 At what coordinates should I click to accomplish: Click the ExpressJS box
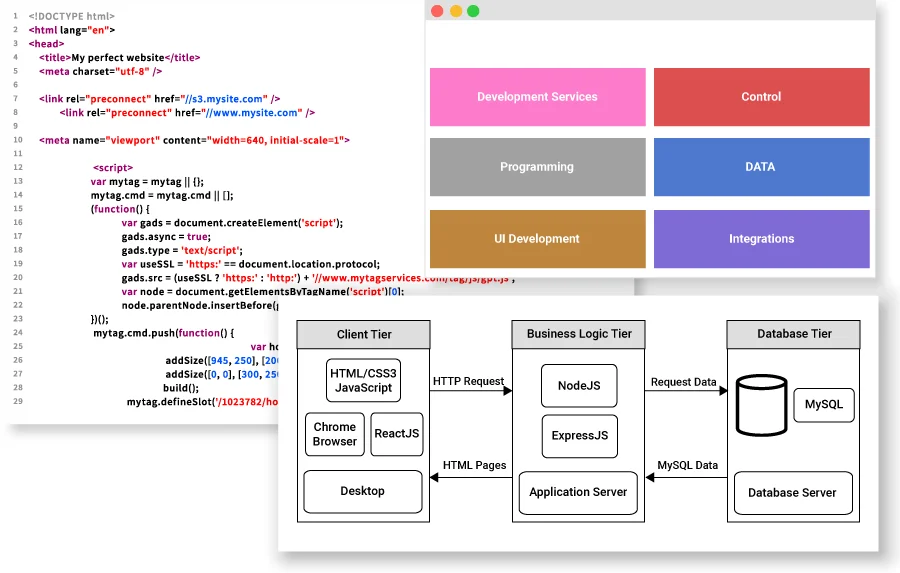(x=579, y=436)
